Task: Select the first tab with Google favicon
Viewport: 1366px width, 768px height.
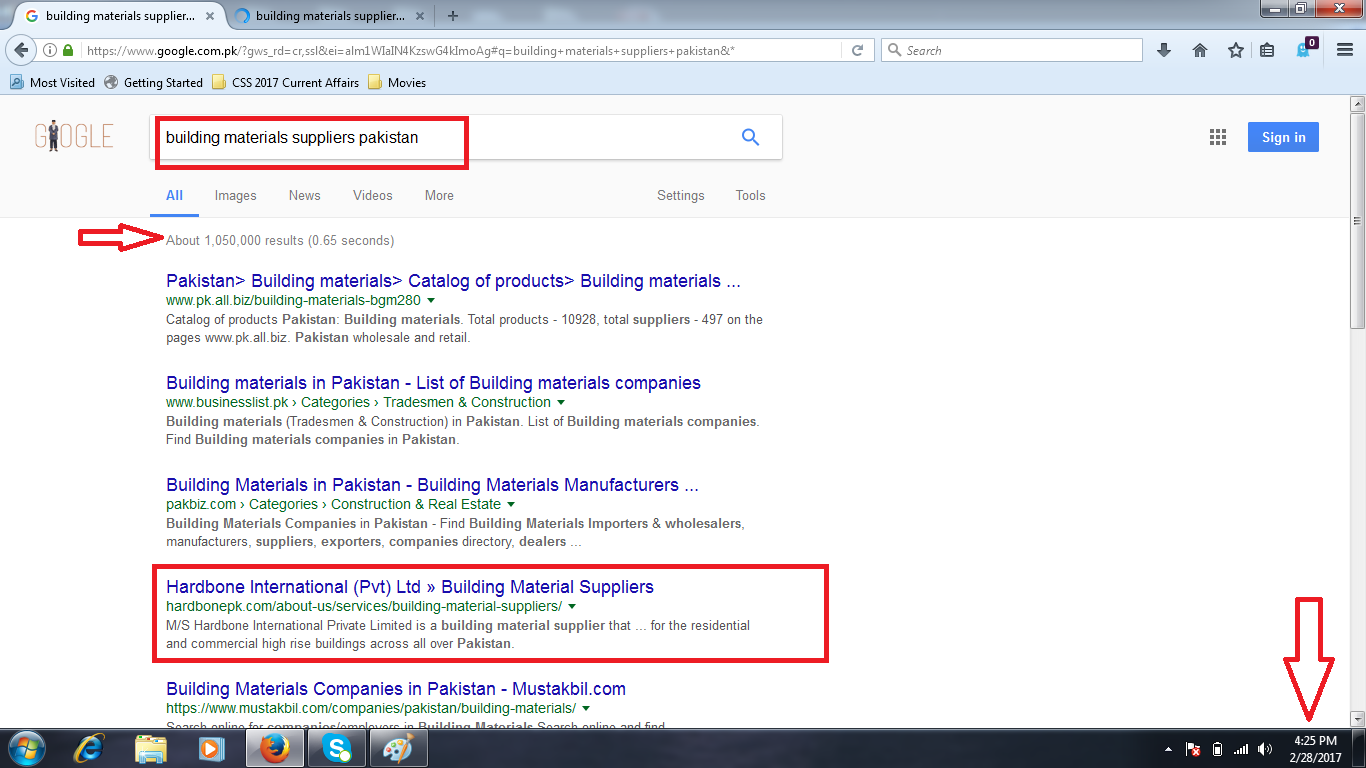Action: pos(120,16)
